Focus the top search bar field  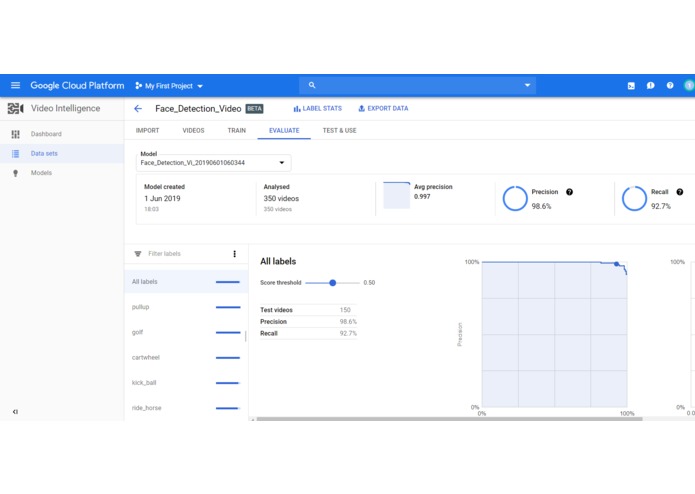coord(417,85)
